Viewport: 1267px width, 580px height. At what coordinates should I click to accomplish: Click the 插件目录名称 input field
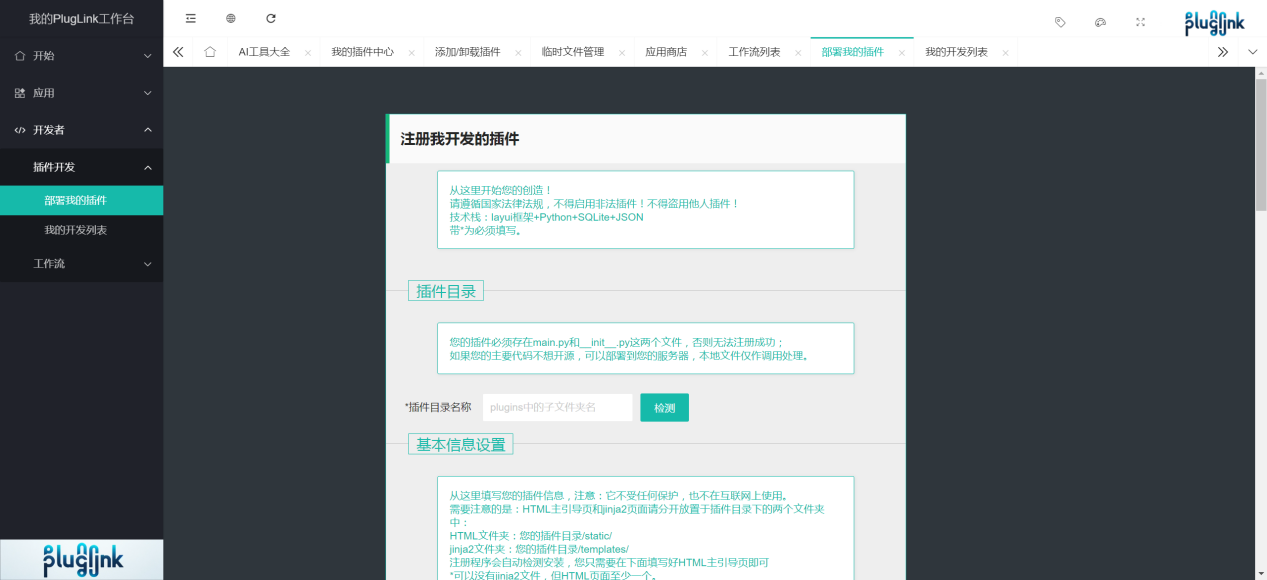556,407
